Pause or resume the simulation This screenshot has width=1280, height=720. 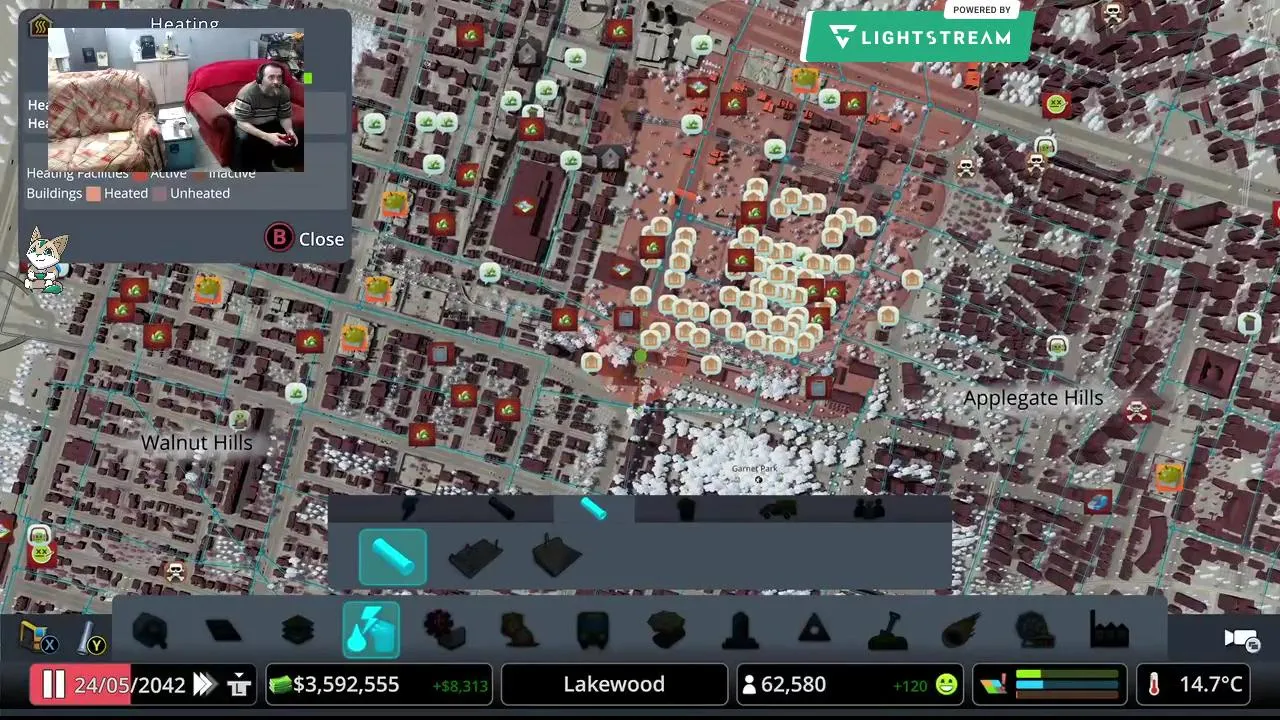tap(53, 685)
